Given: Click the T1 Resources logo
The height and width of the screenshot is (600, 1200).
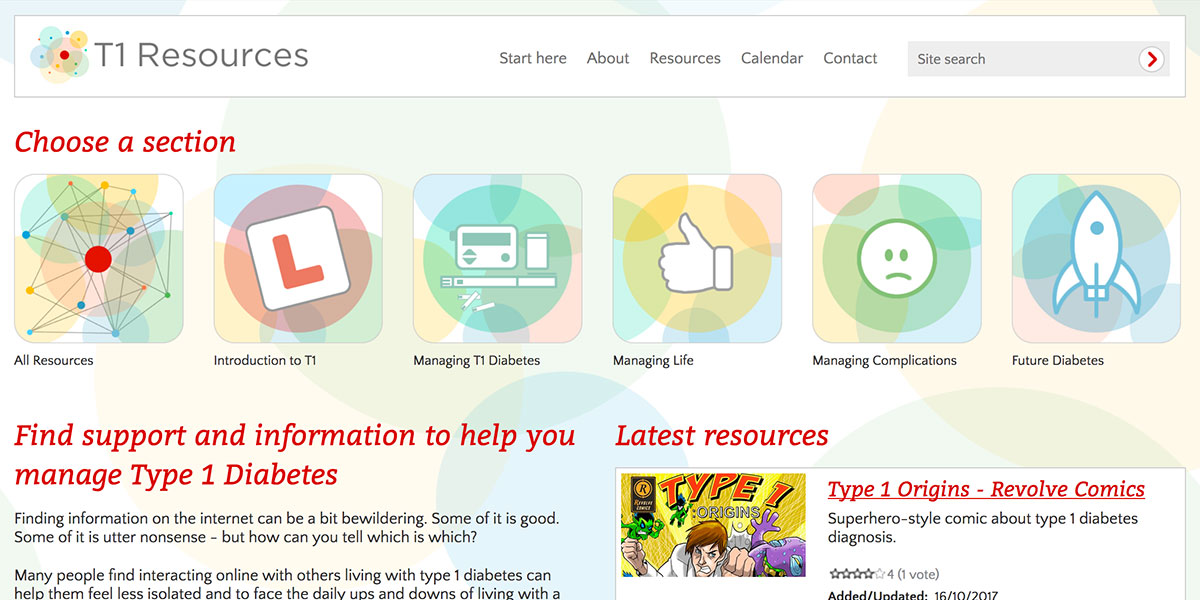Looking at the screenshot, I should click(x=170, y=56).
